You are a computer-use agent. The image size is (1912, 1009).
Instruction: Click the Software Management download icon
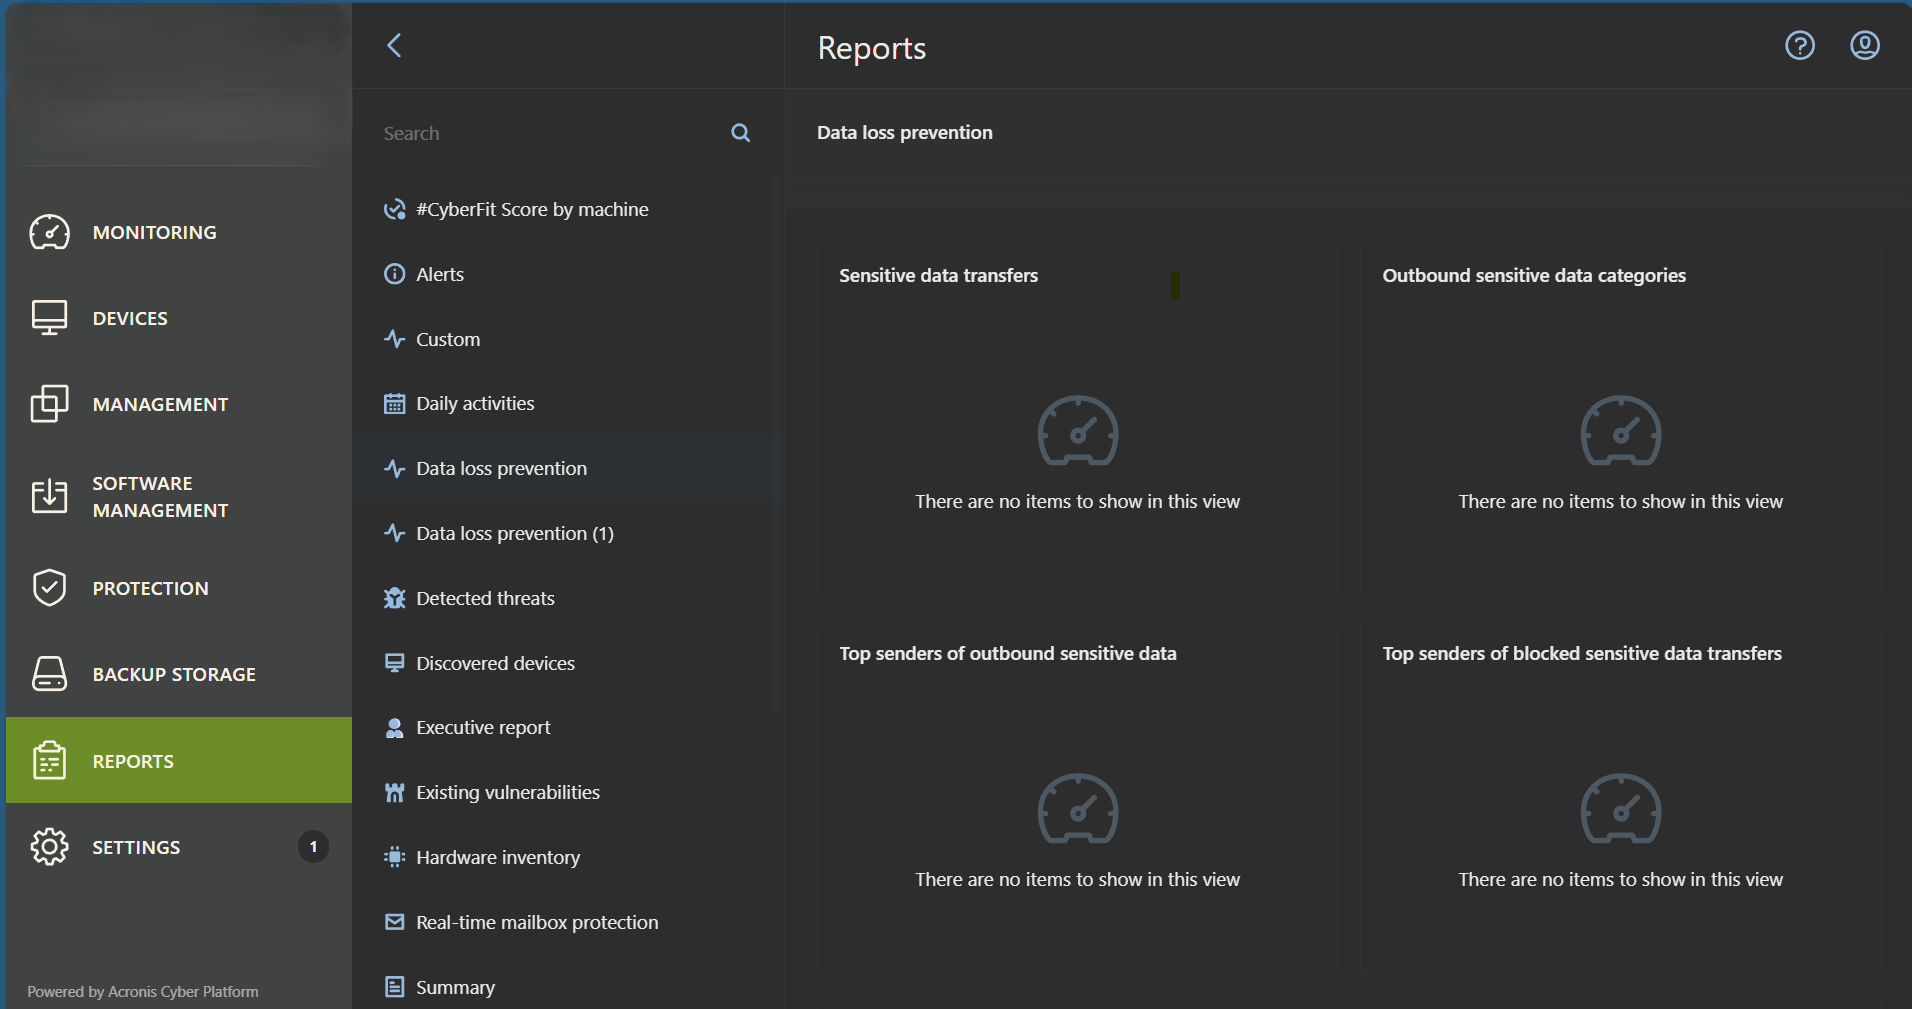tap(49, 496)
